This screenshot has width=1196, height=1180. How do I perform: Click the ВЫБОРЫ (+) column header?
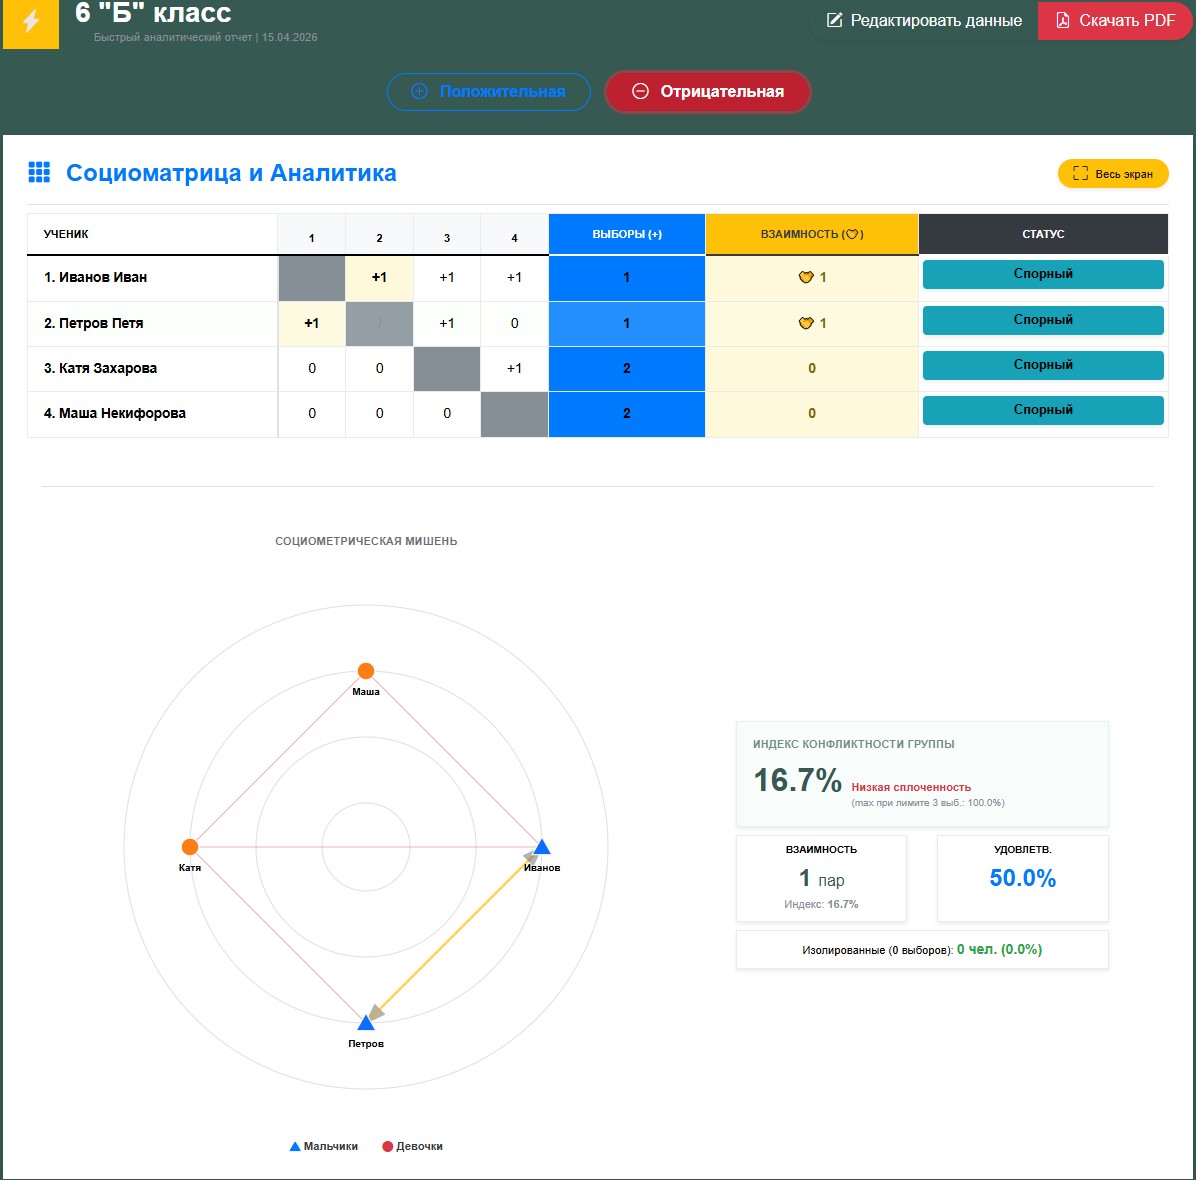(x=627, y=235)
